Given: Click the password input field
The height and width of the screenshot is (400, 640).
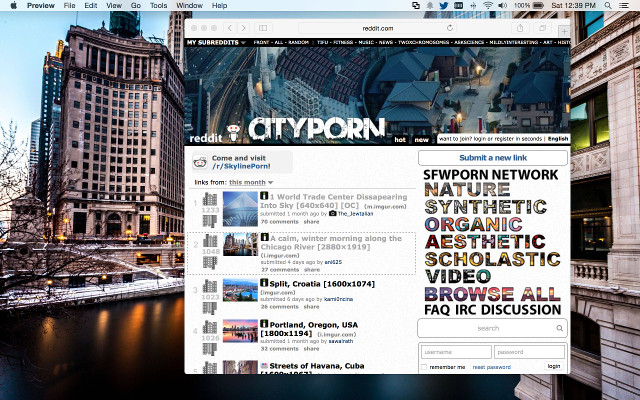Looking at the screenshot, I should tap(529, 352).
